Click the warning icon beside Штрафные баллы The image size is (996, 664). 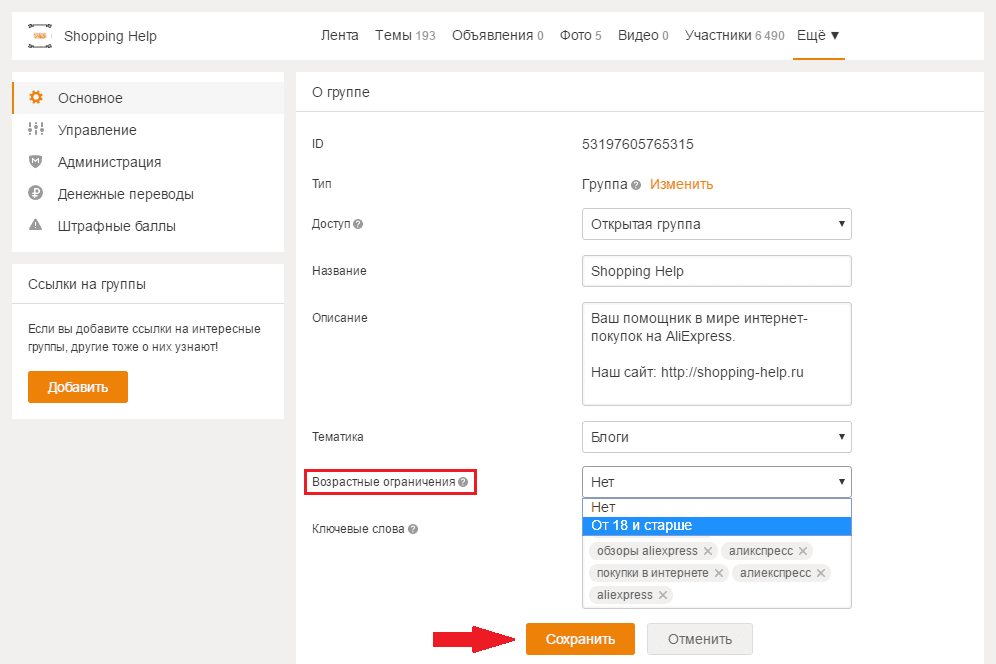(x=36, y=226)
